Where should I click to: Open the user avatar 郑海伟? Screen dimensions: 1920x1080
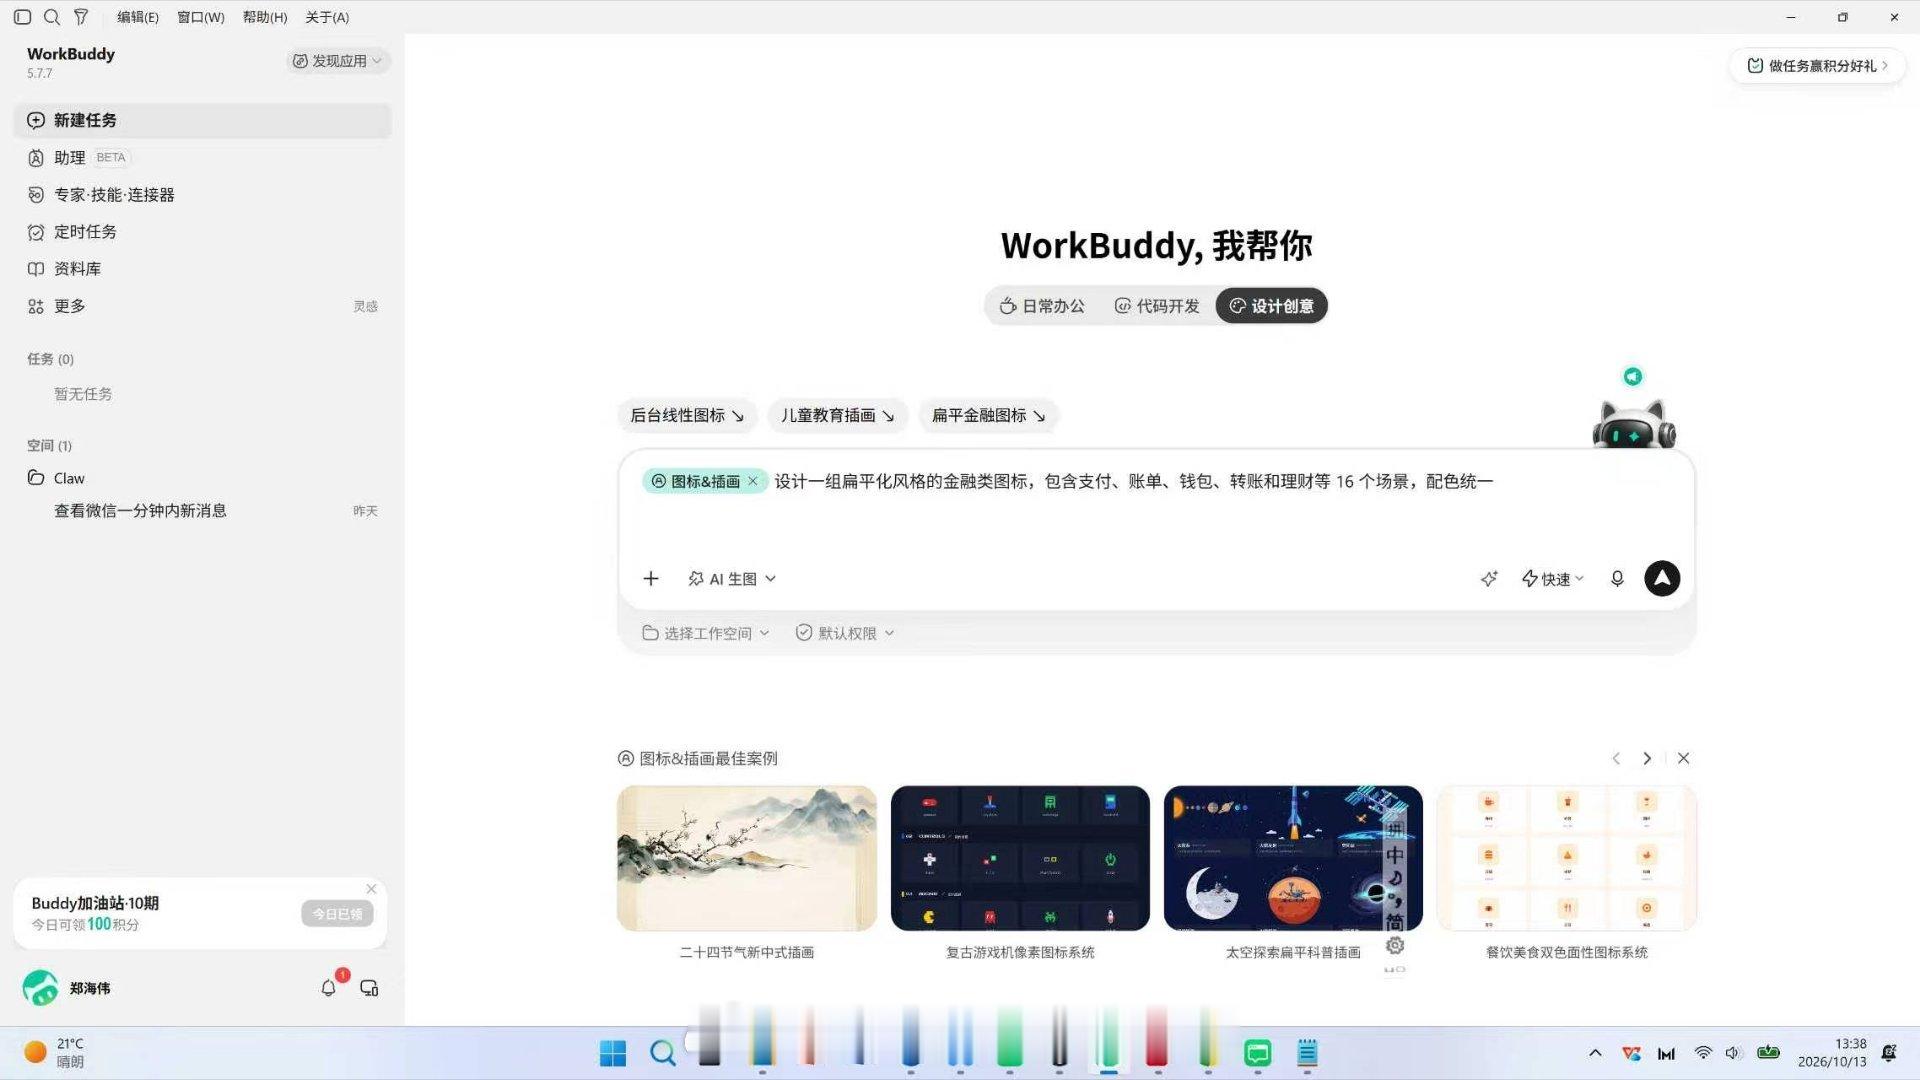click(x=40, y=988)
